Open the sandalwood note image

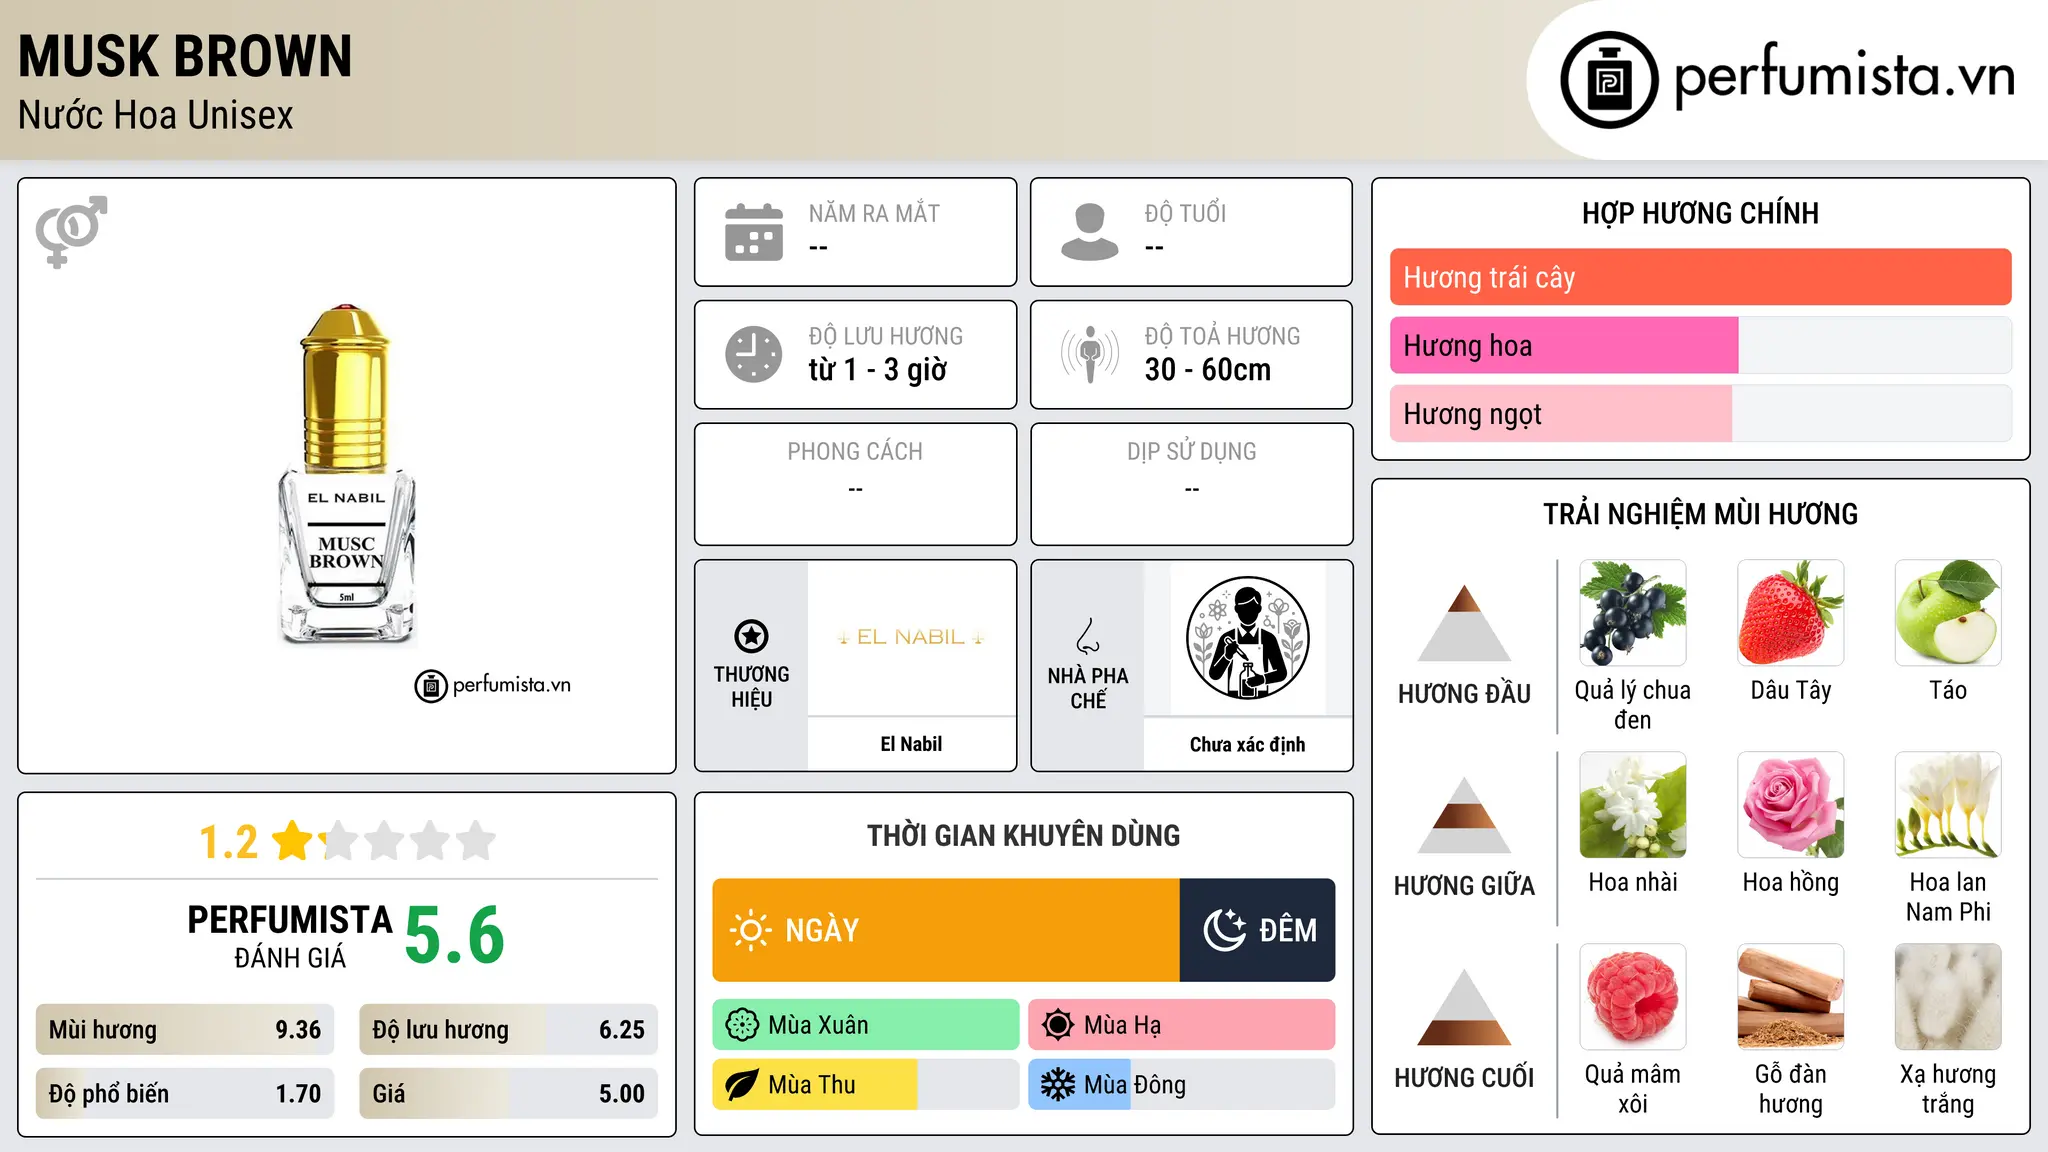point(1790,997)
